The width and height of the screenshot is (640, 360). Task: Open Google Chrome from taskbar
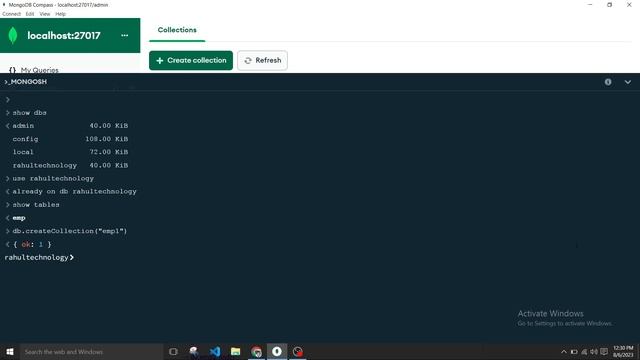[x=256, y=351]
